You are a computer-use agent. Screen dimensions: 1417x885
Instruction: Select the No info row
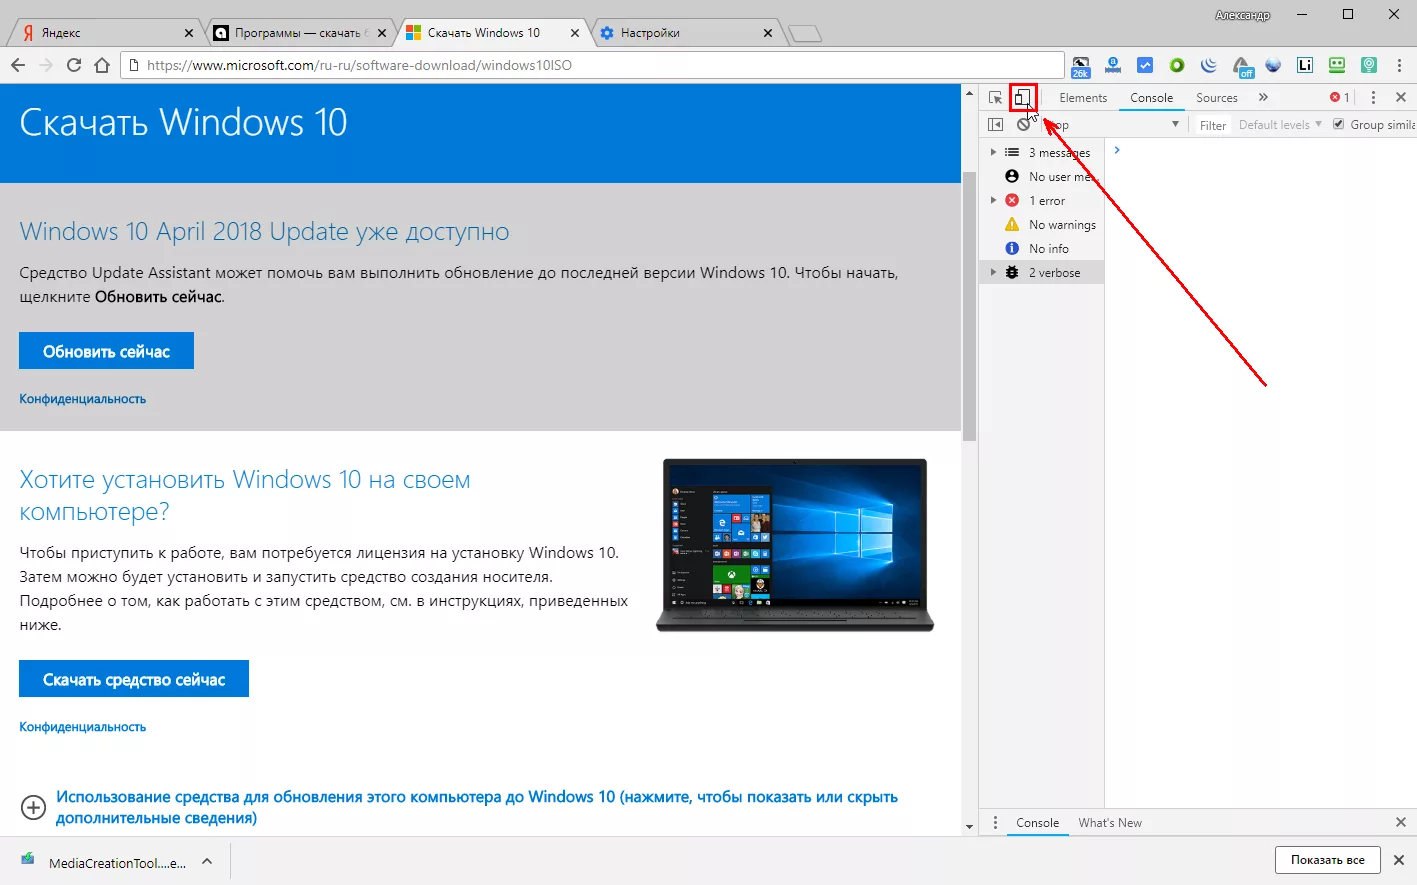tap(1041, 248)
